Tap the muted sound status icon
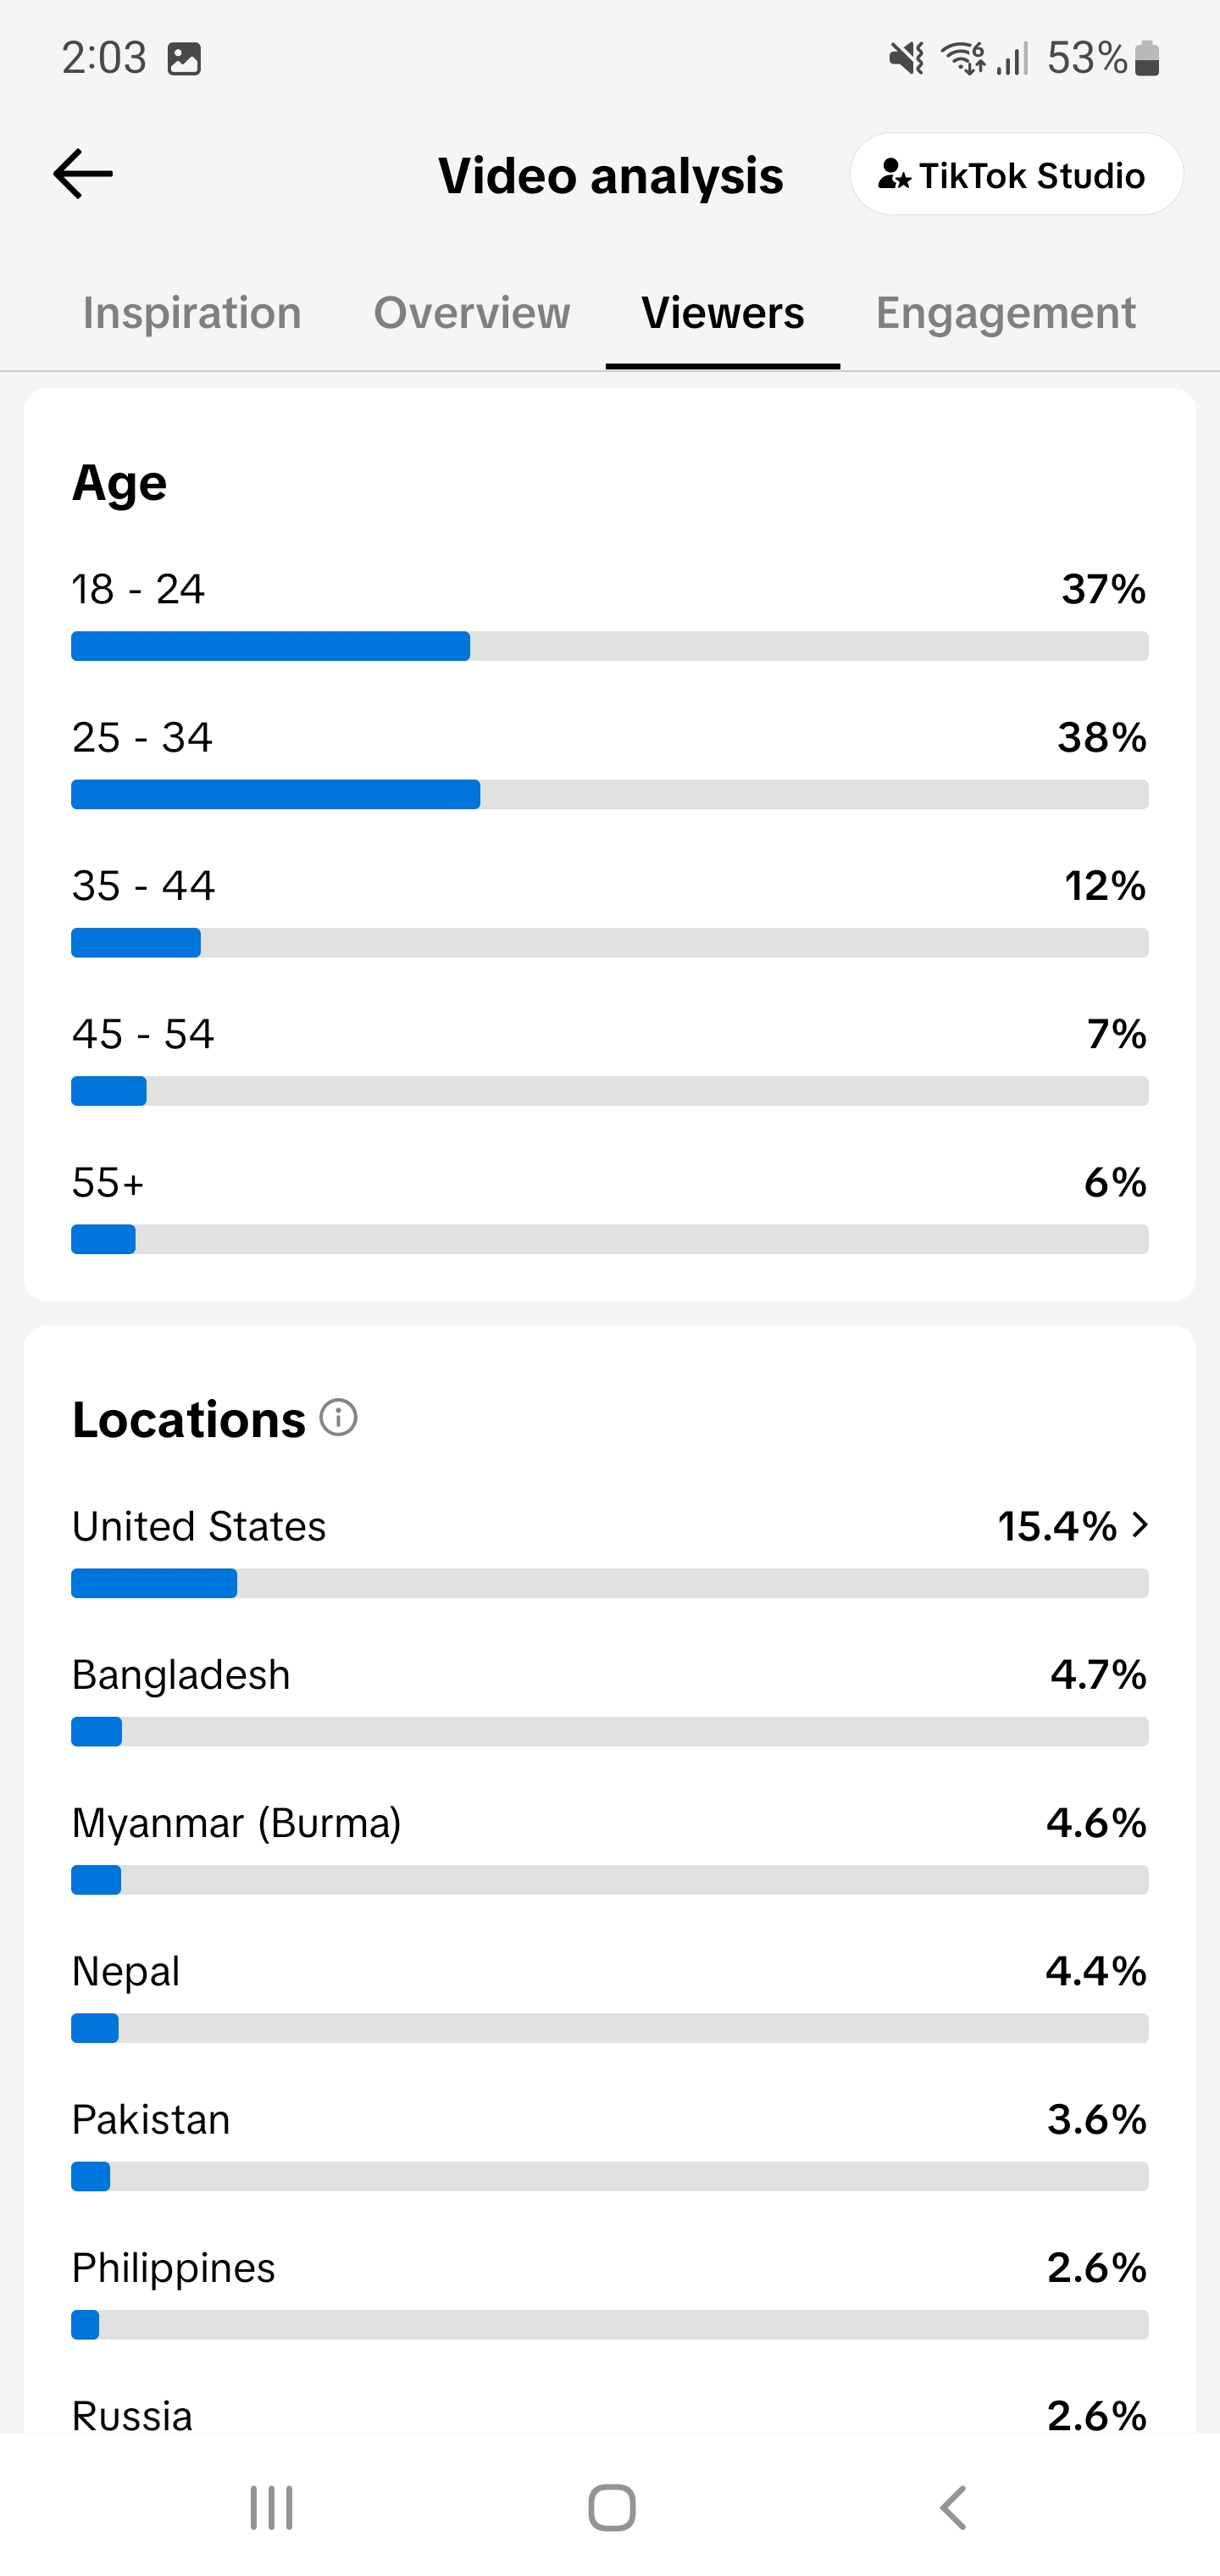Viewport: 1220px width, 2576px height. pyautogui.click(x=907, y=59)
